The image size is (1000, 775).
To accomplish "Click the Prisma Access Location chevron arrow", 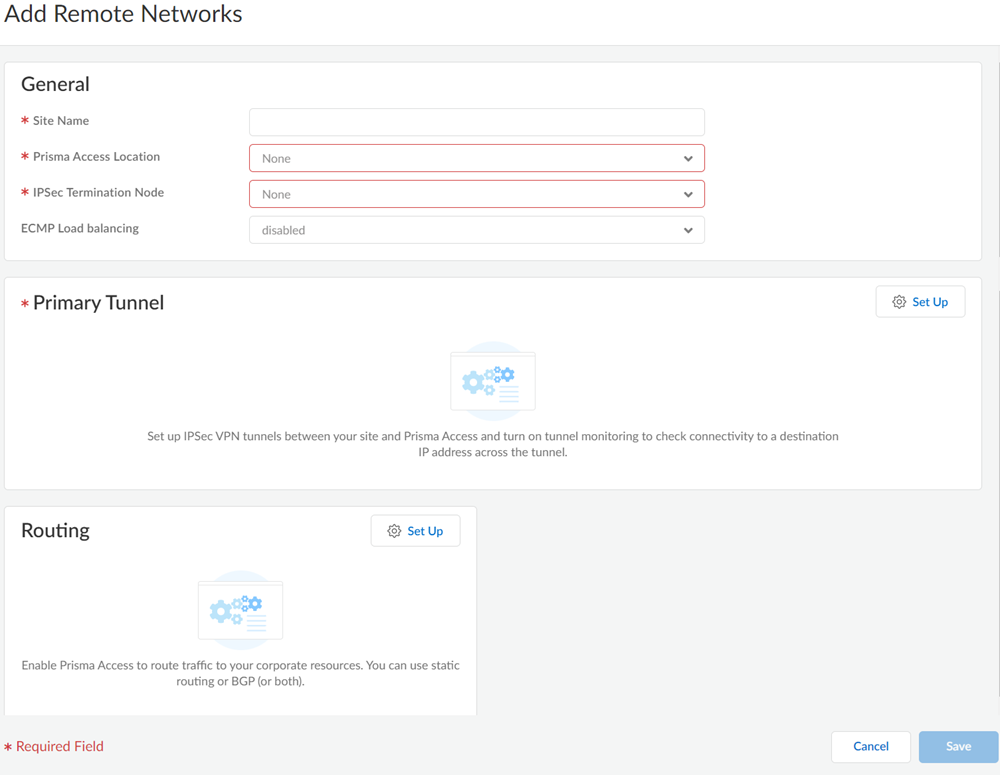I will 688,158.
